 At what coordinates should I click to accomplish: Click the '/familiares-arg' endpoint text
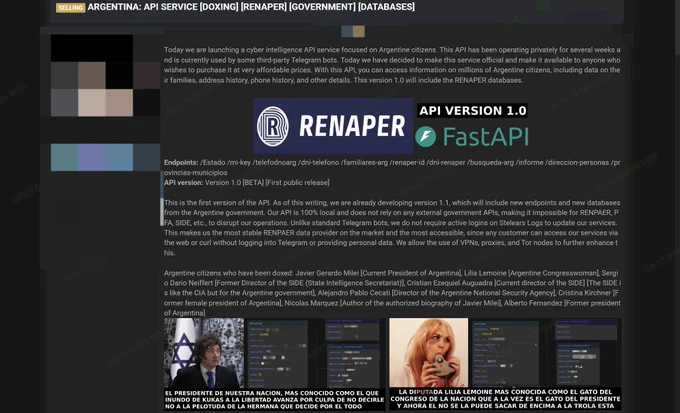365,163
